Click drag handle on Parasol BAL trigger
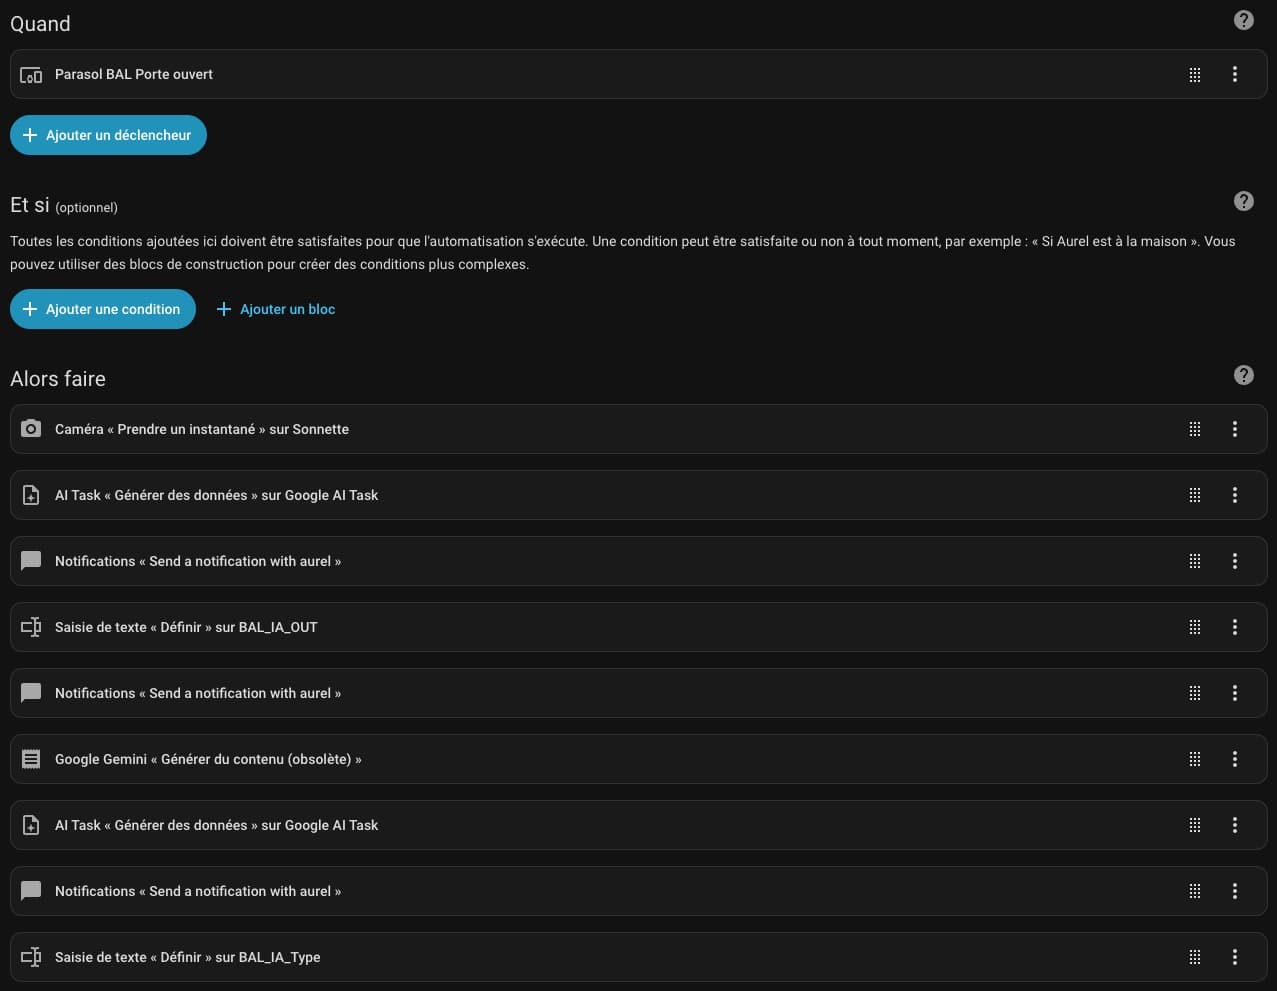 click(1194, 75)
